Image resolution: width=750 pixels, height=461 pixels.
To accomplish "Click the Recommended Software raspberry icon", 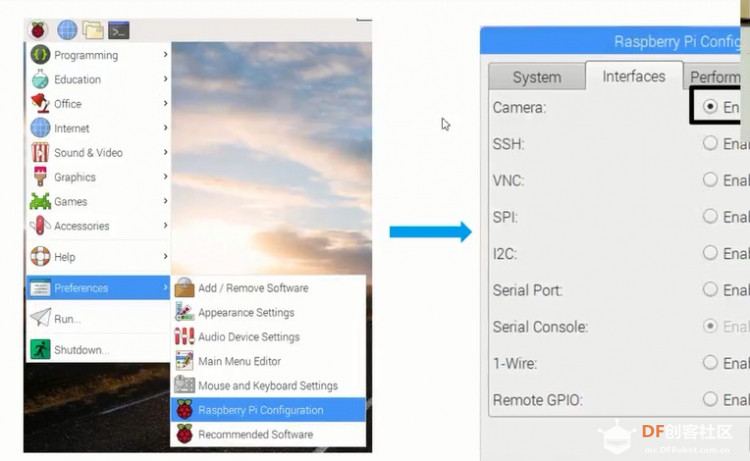I will pyautogui.click(x=185, y=434).
